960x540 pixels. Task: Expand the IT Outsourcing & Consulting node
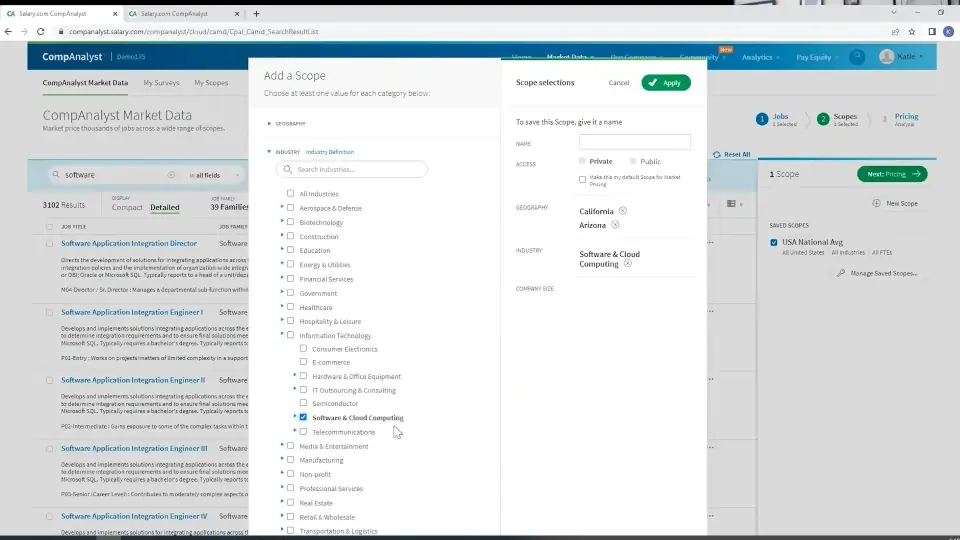(294, 389)
